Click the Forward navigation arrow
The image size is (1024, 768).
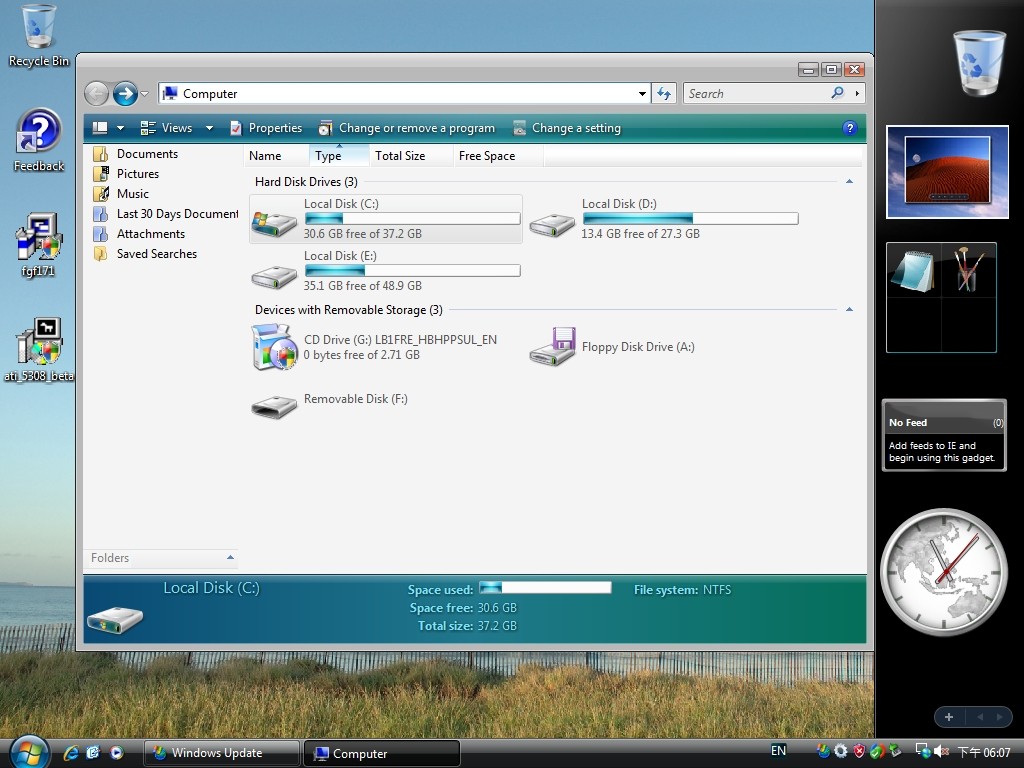(125, 93)
